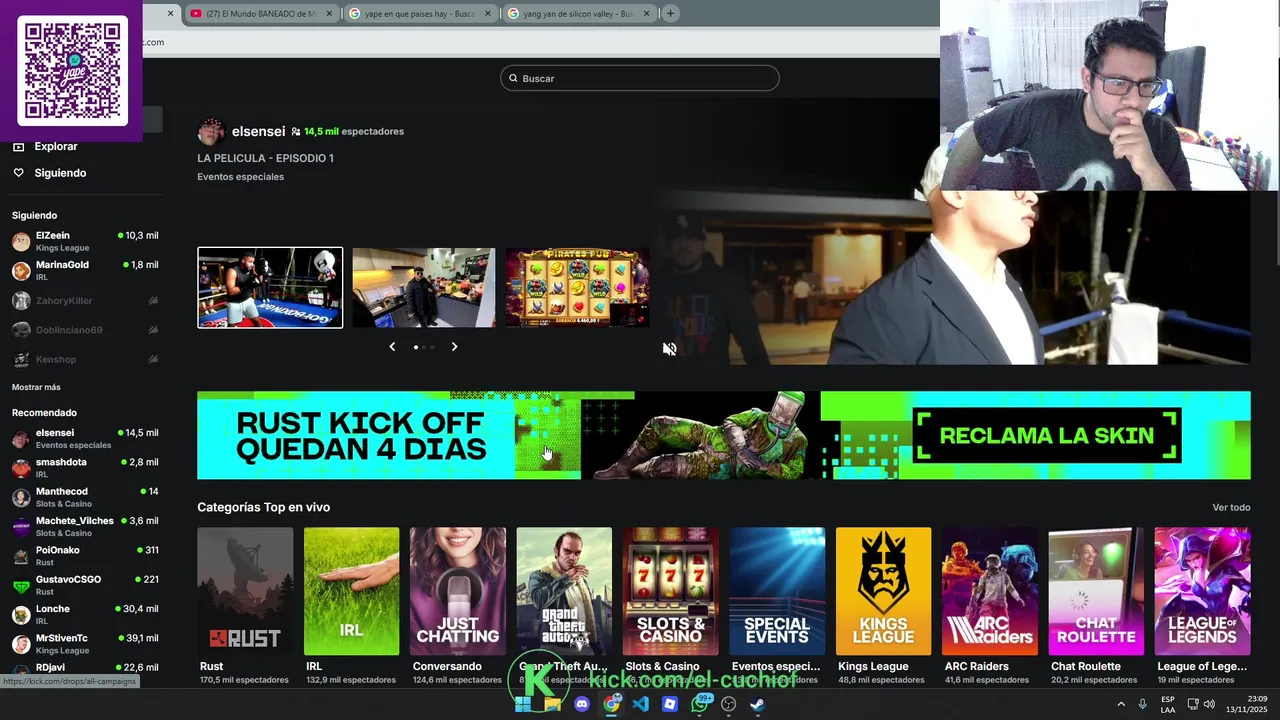Viewport: 1280px width, 720px height.
Task: Unmute the featured stream speaker icon
Action: pos(669,349)
